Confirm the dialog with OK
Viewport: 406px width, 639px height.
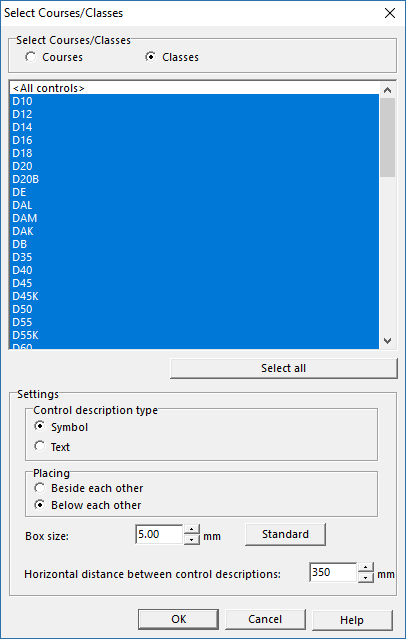coord(178,619)
